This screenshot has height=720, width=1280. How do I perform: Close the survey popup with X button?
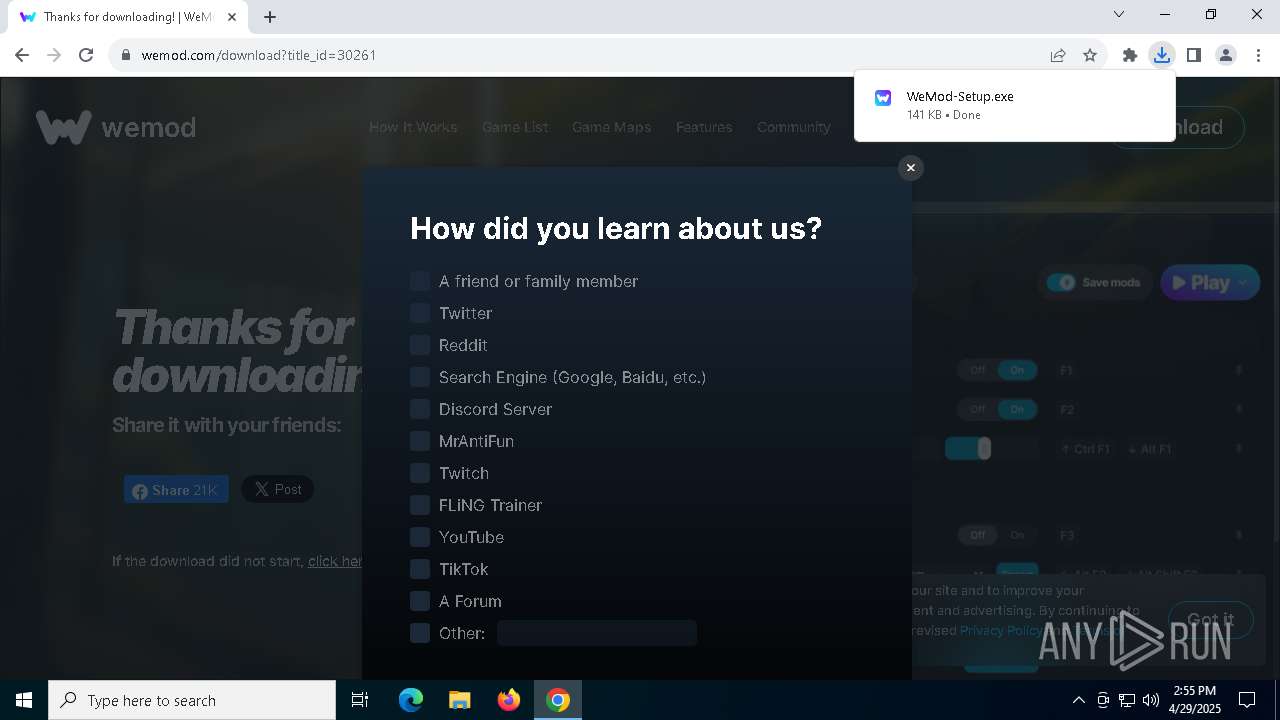point(910,168)
